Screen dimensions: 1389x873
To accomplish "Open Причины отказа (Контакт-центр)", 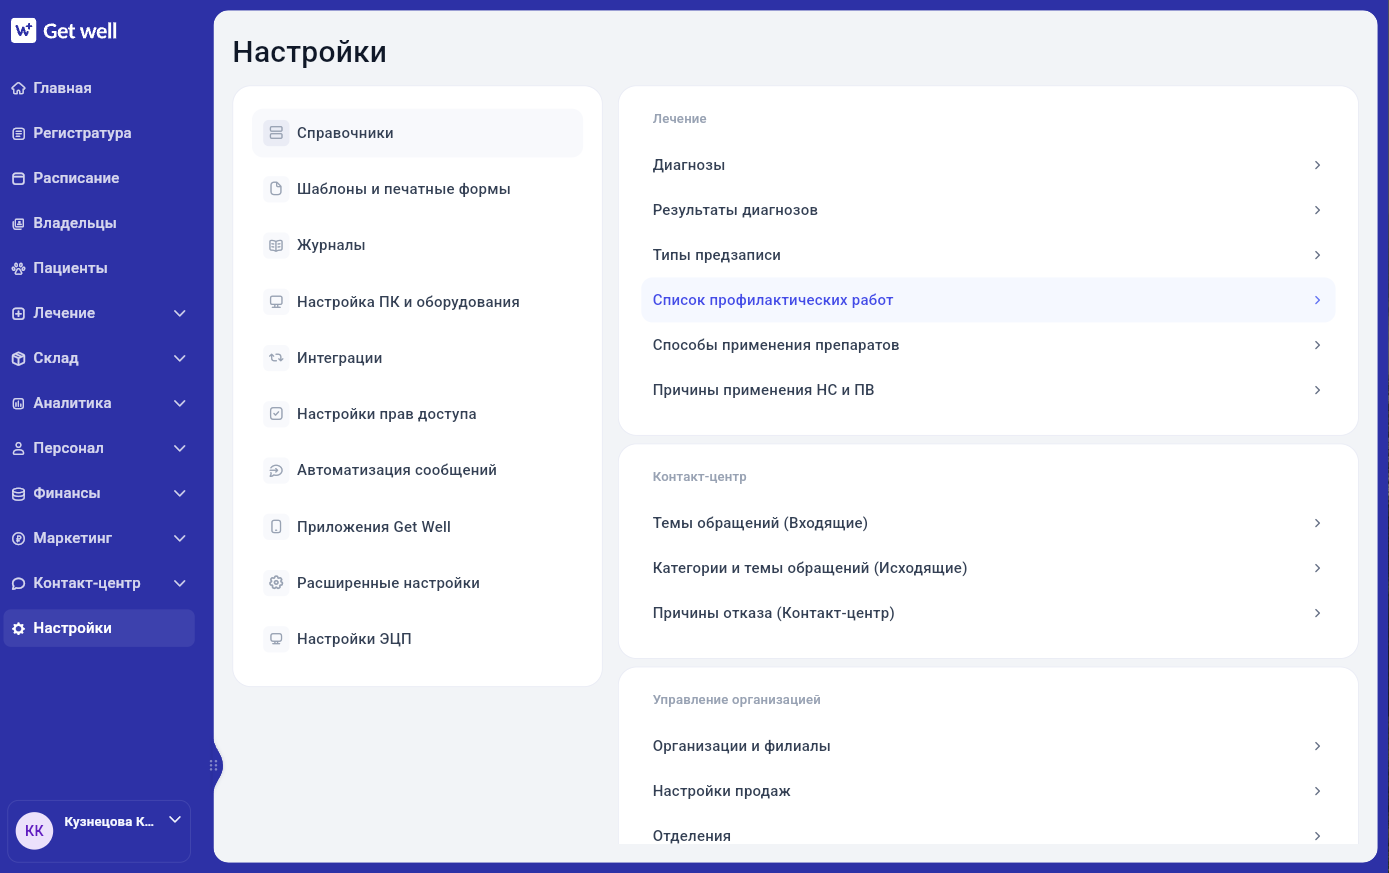I will (988, 613).
